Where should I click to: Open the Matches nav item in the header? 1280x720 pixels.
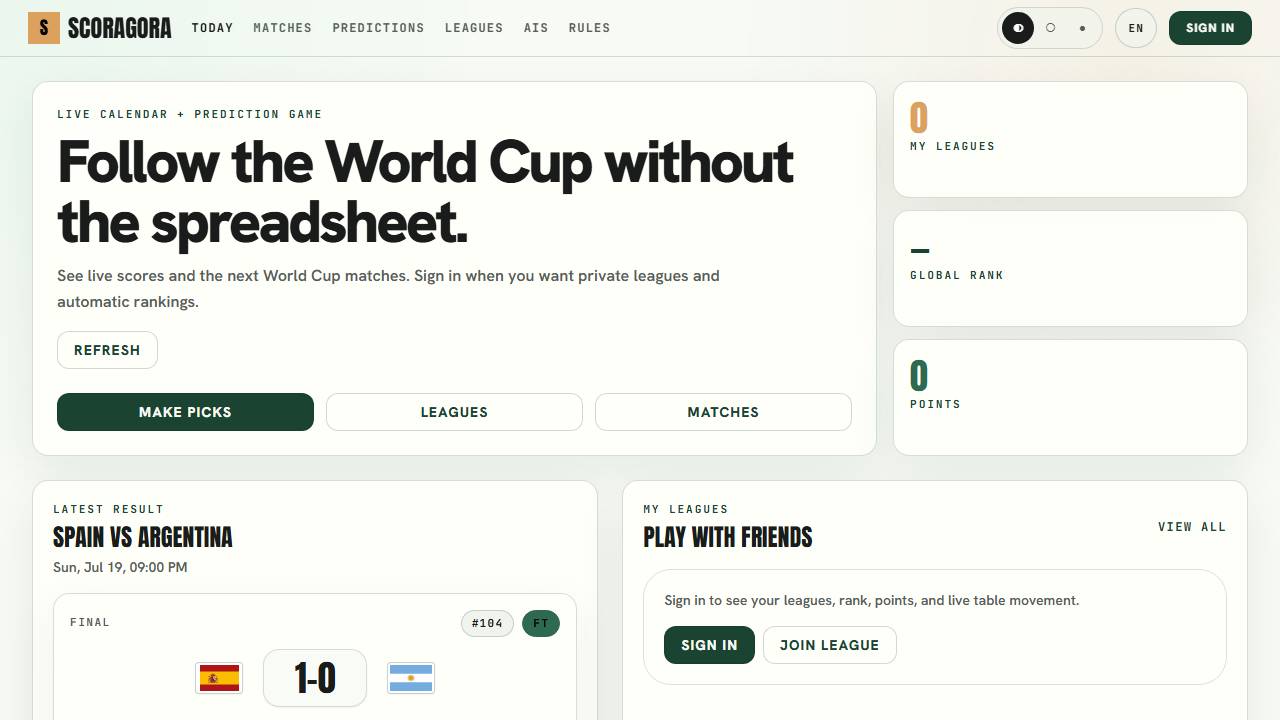[x=282, y=28]
